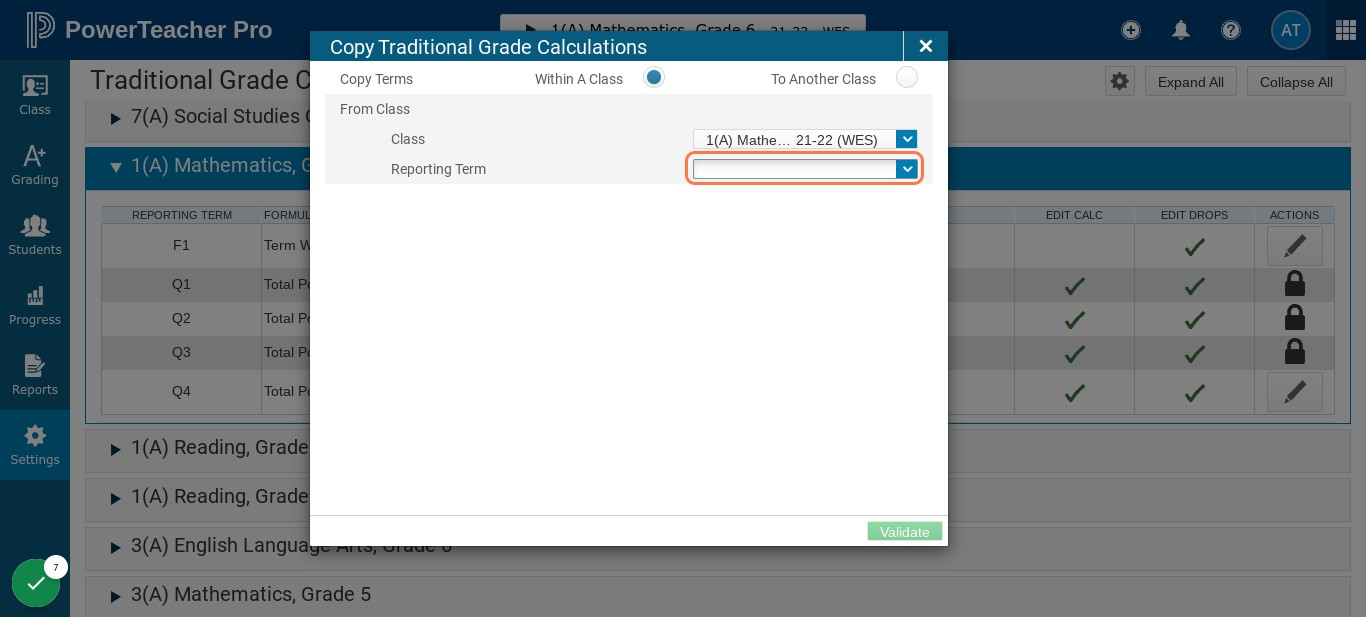Expand the first 1(A) Reading section
Screen dimensions: 1366x617
115,449
